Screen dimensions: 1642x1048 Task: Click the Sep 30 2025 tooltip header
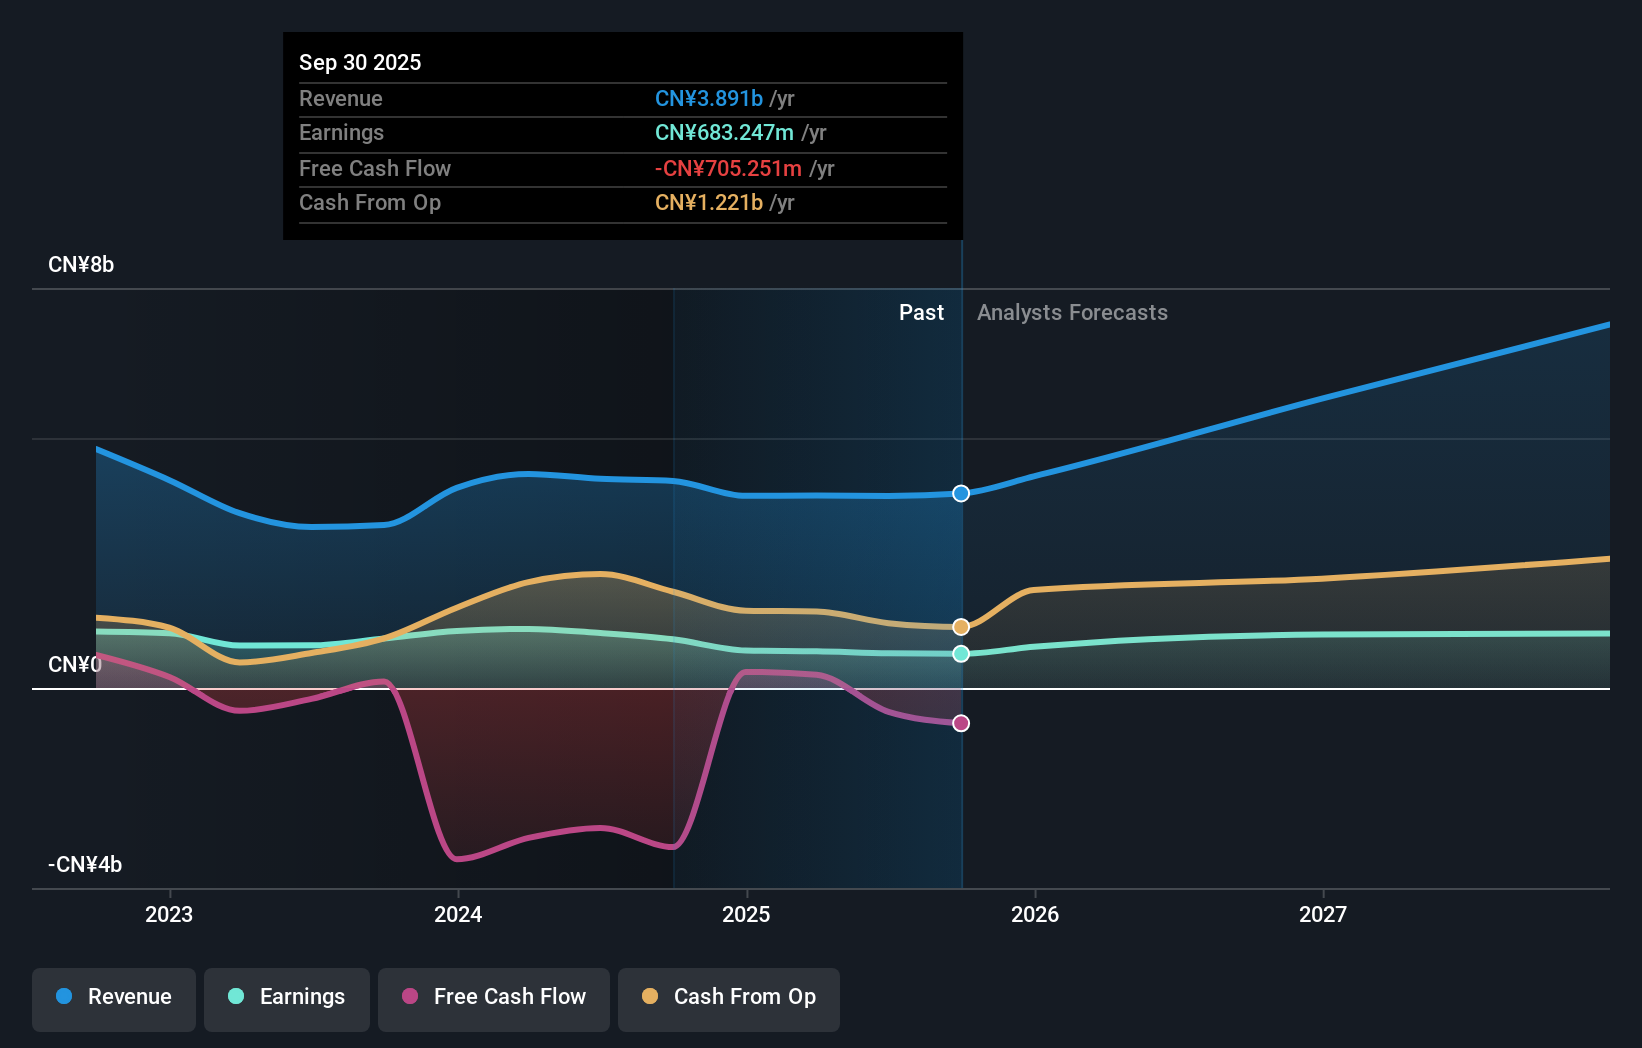(x=360, y=62)
